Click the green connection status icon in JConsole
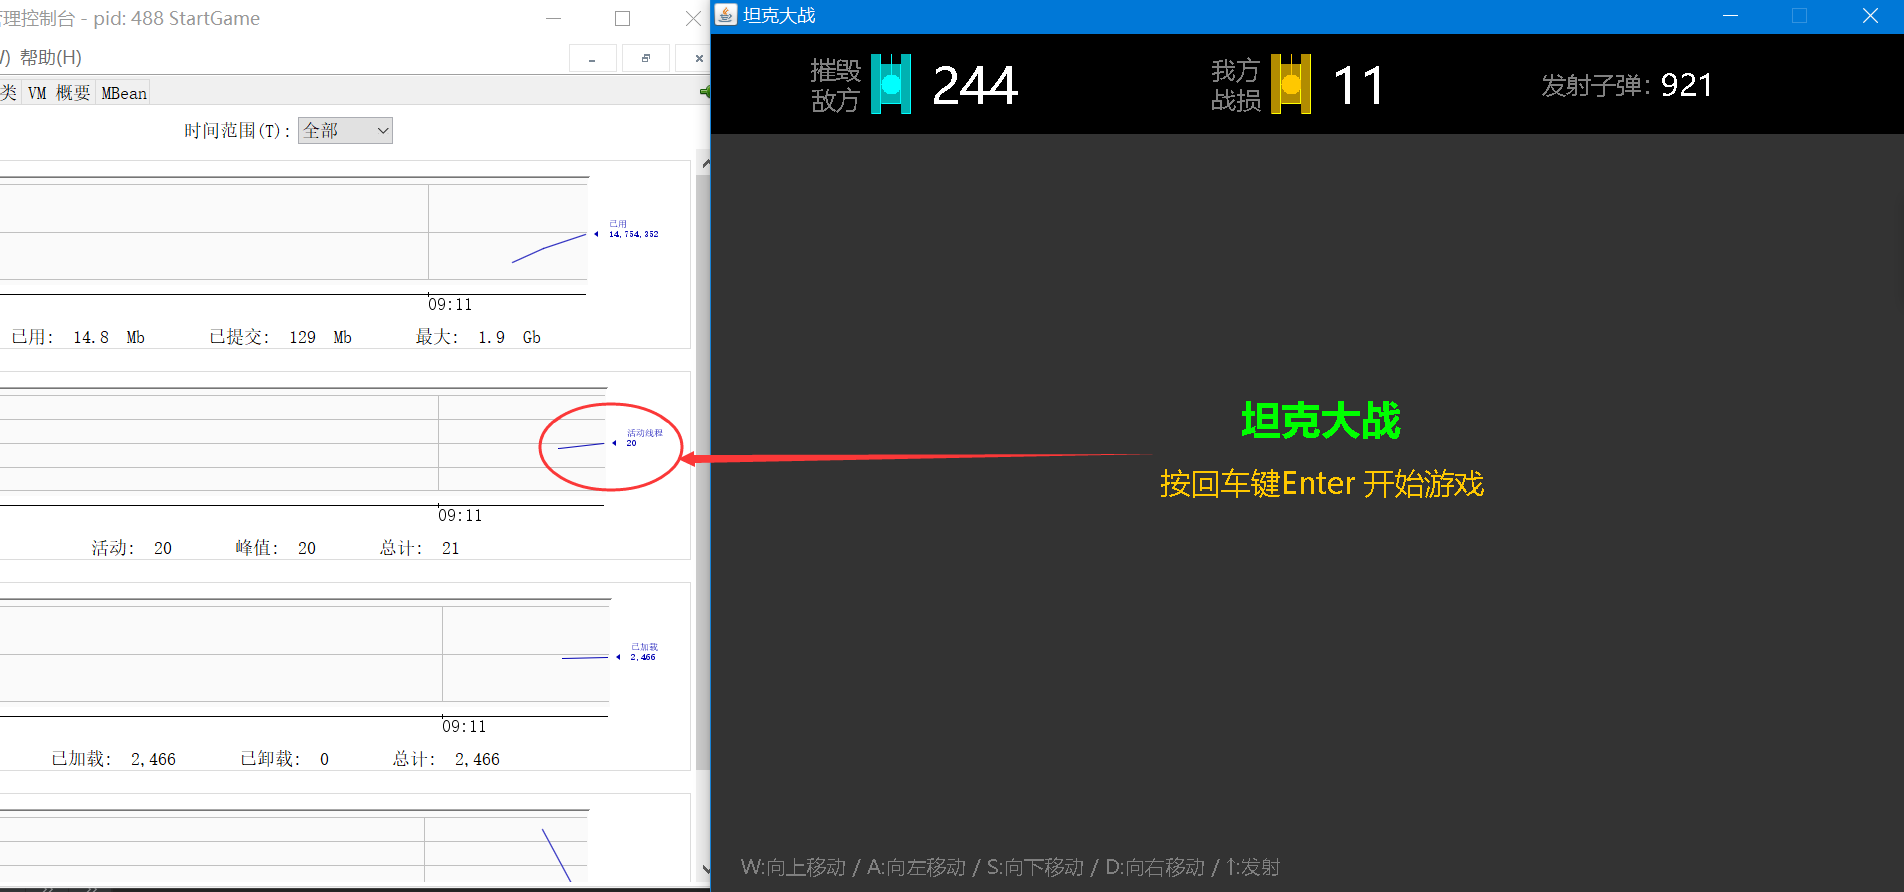Image resolution: width=1904 pixels, height=892 pixels. [704, 92]
